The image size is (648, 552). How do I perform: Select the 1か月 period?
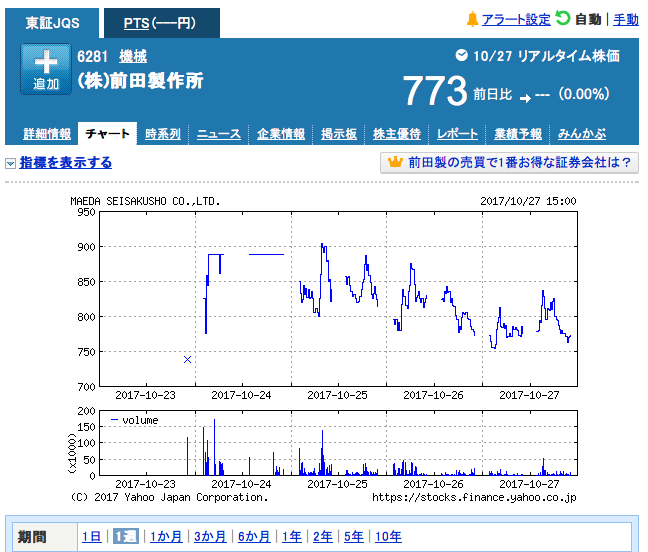[x=166, y=537]
